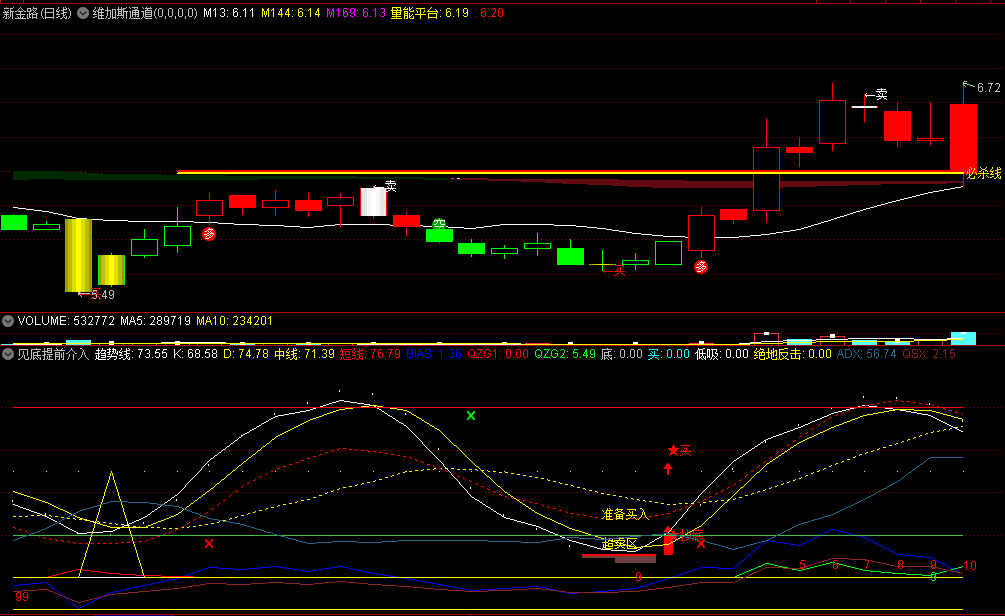Screen dimensions: 1005x616
Task: Click the cyan volume bar at far right
Action: [x=963, y=338]
